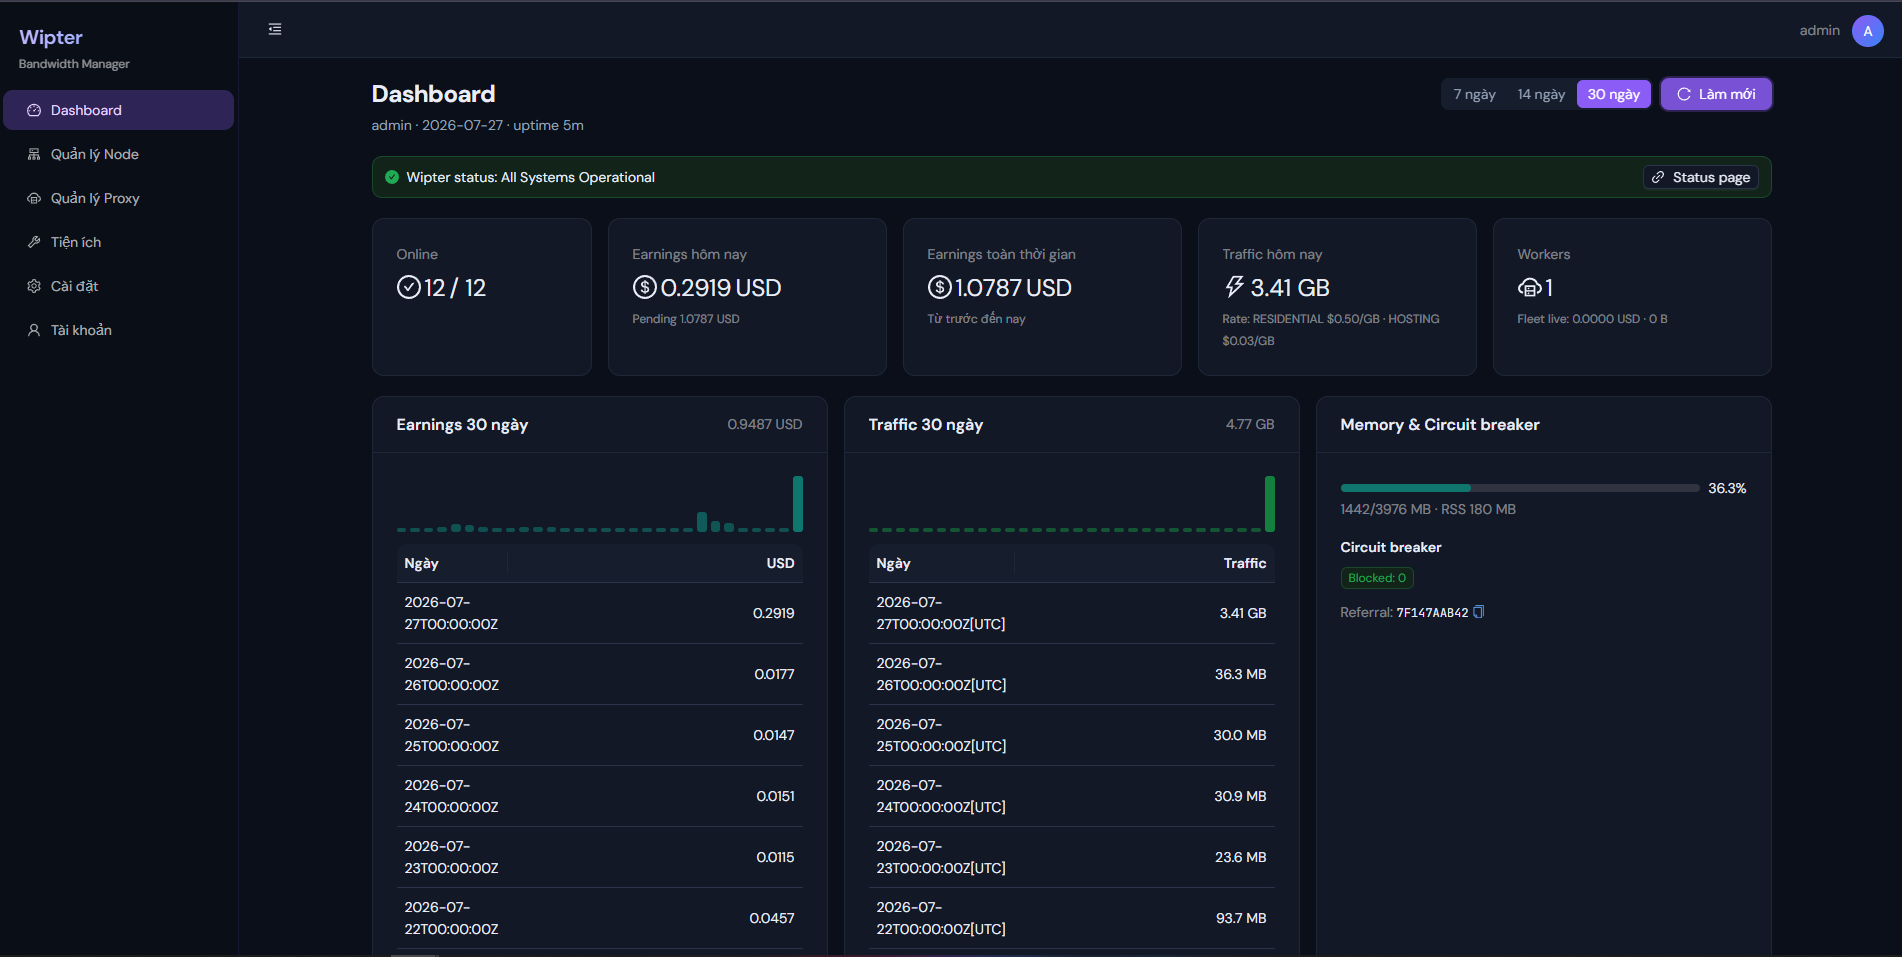This screenshot has height=957, width=1902.
Task: Click the dollar icon in Earnings toàn thời gian
Action: click(939, 287)
